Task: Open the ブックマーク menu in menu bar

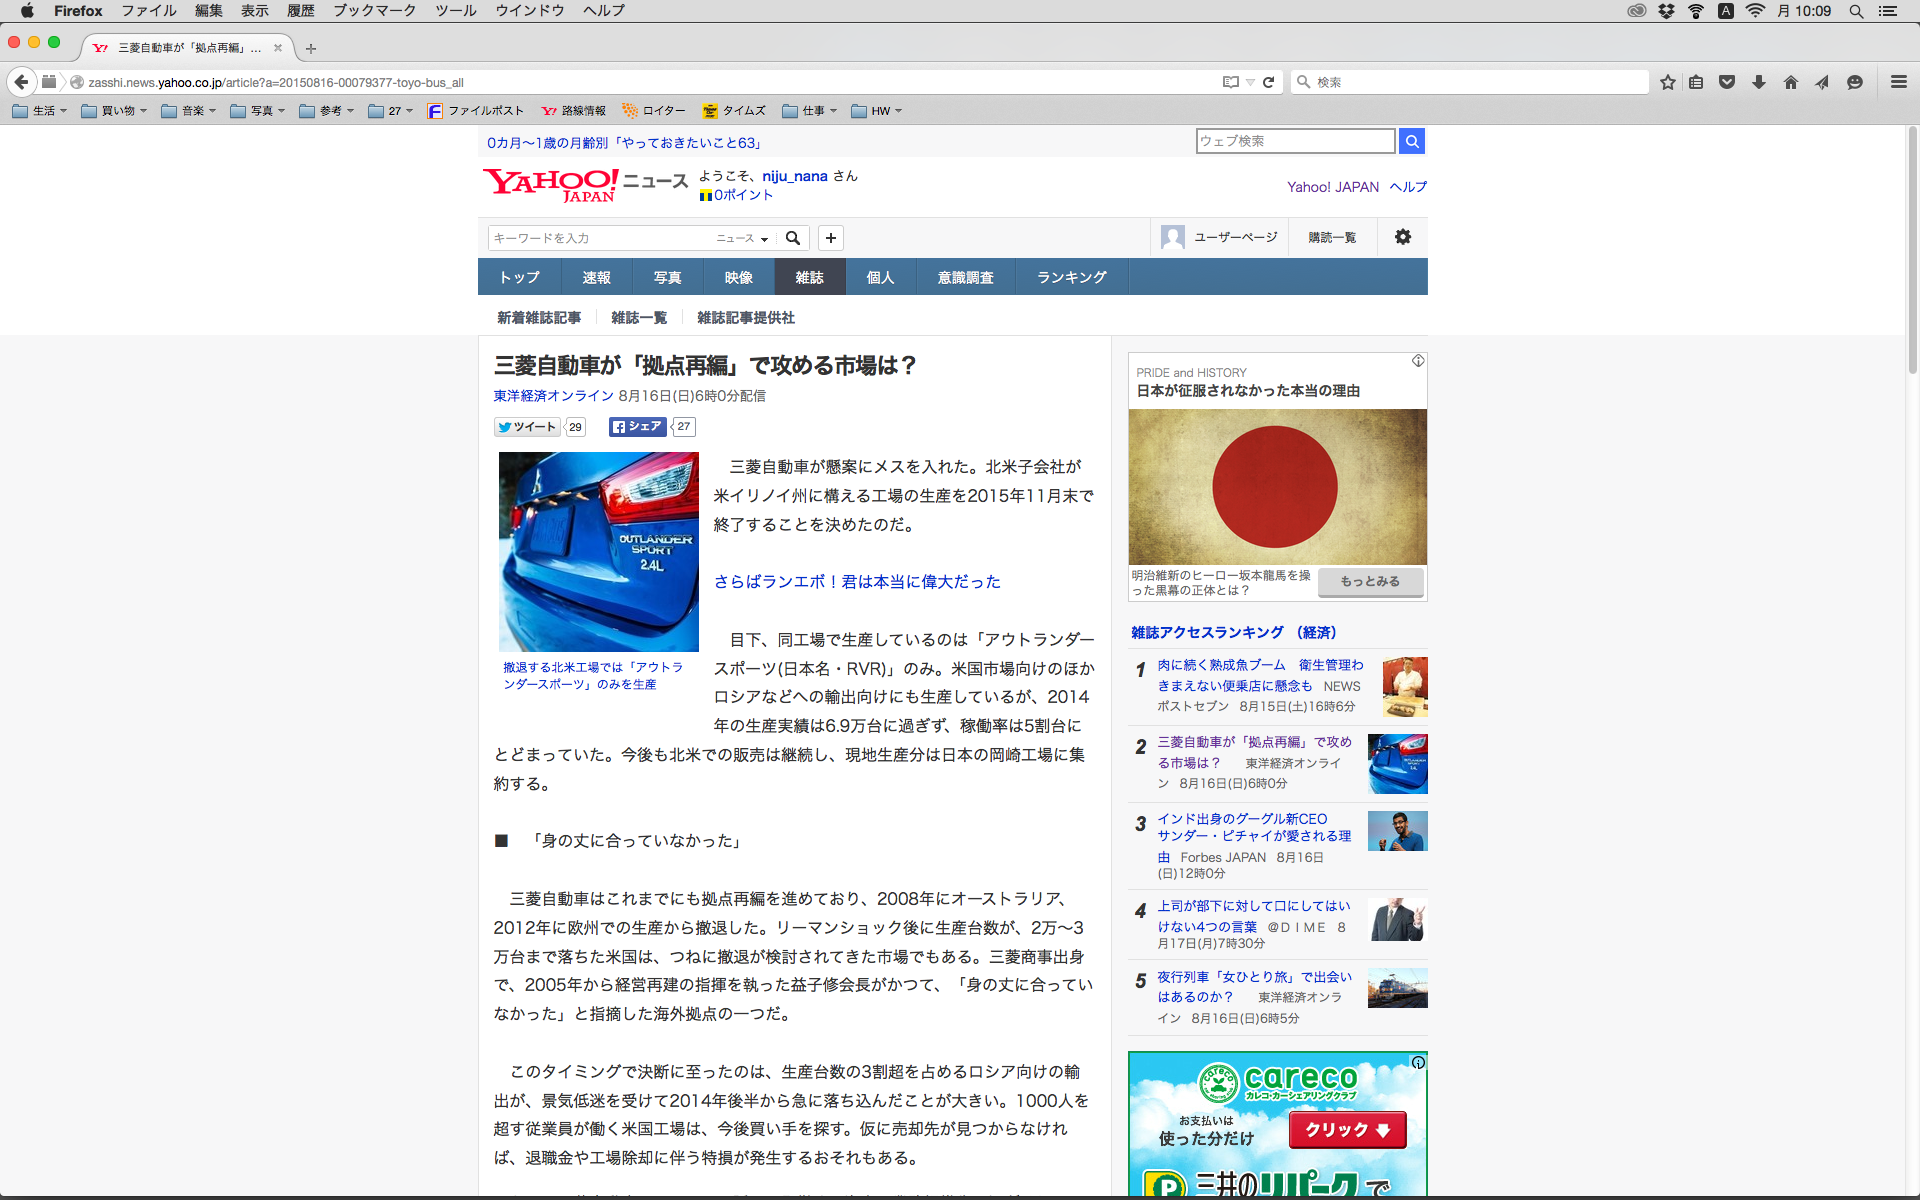Action: 374,11
